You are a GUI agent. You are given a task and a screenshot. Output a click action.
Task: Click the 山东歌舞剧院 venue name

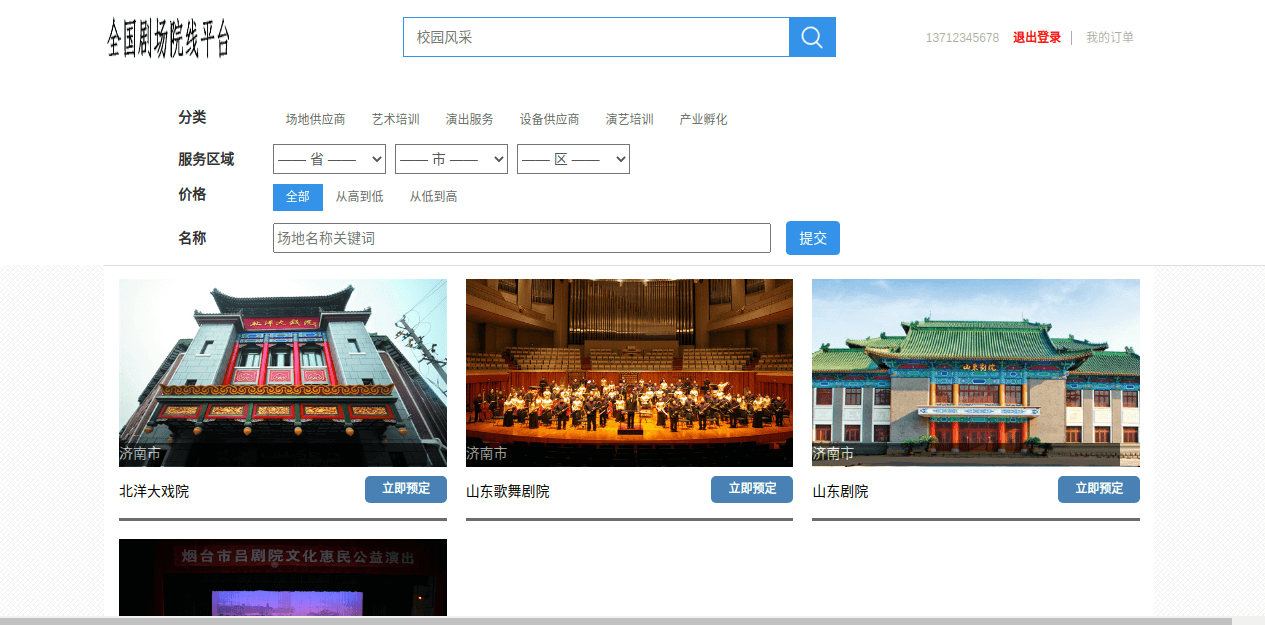[508, 491]
